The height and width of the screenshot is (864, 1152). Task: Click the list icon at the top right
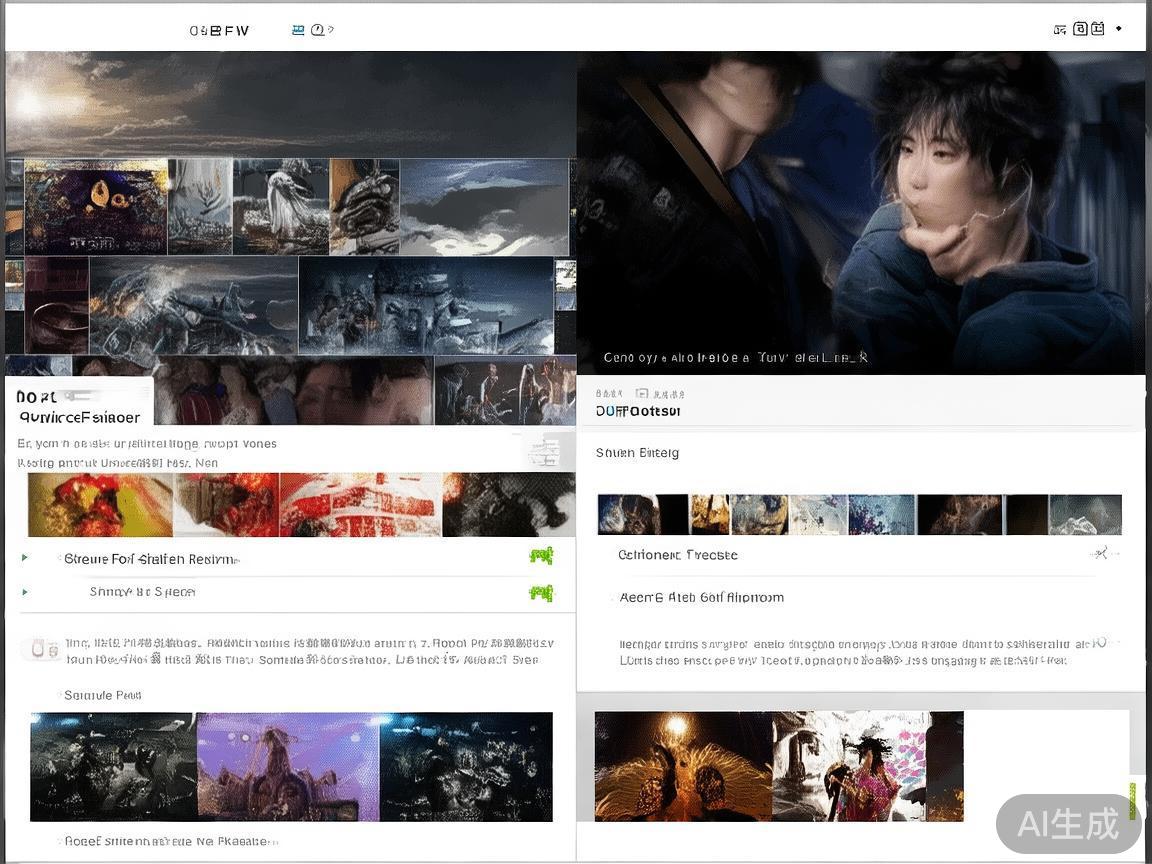(x=1060, y=29)
